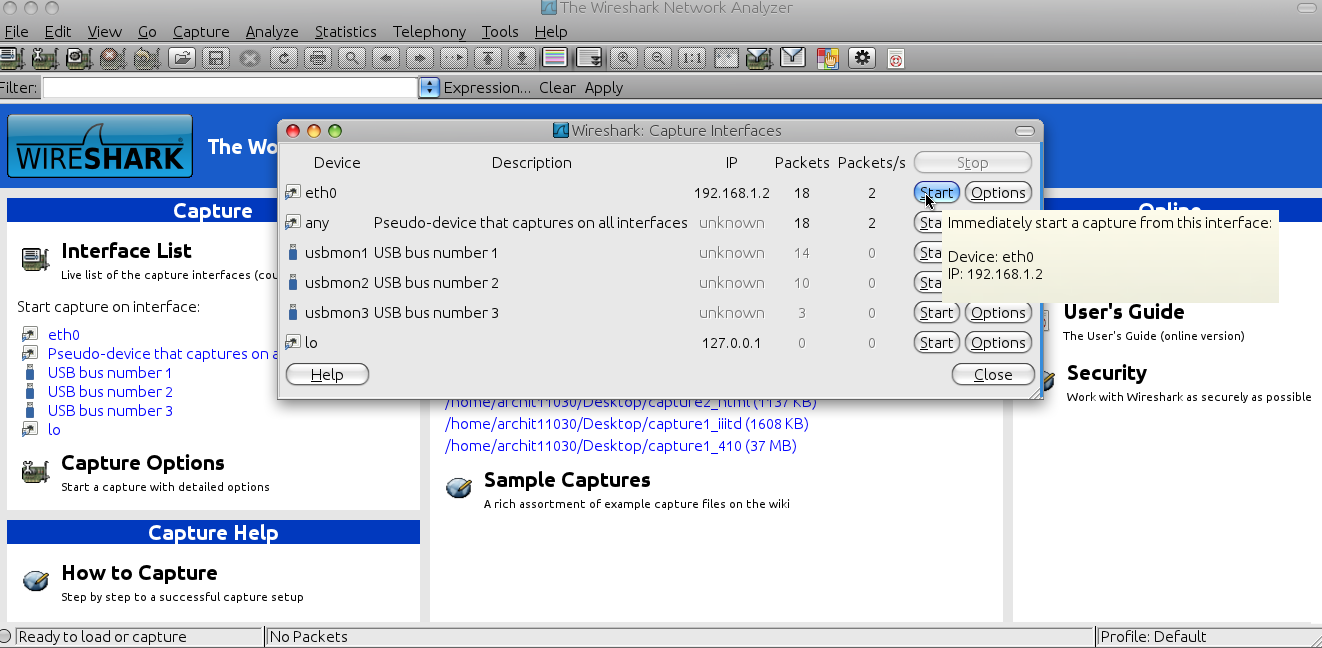Viewport: 1322px width, 648px height.
Task: Click USB bus number 1 link
Action: pyautogui.click(x=110, y=373)
